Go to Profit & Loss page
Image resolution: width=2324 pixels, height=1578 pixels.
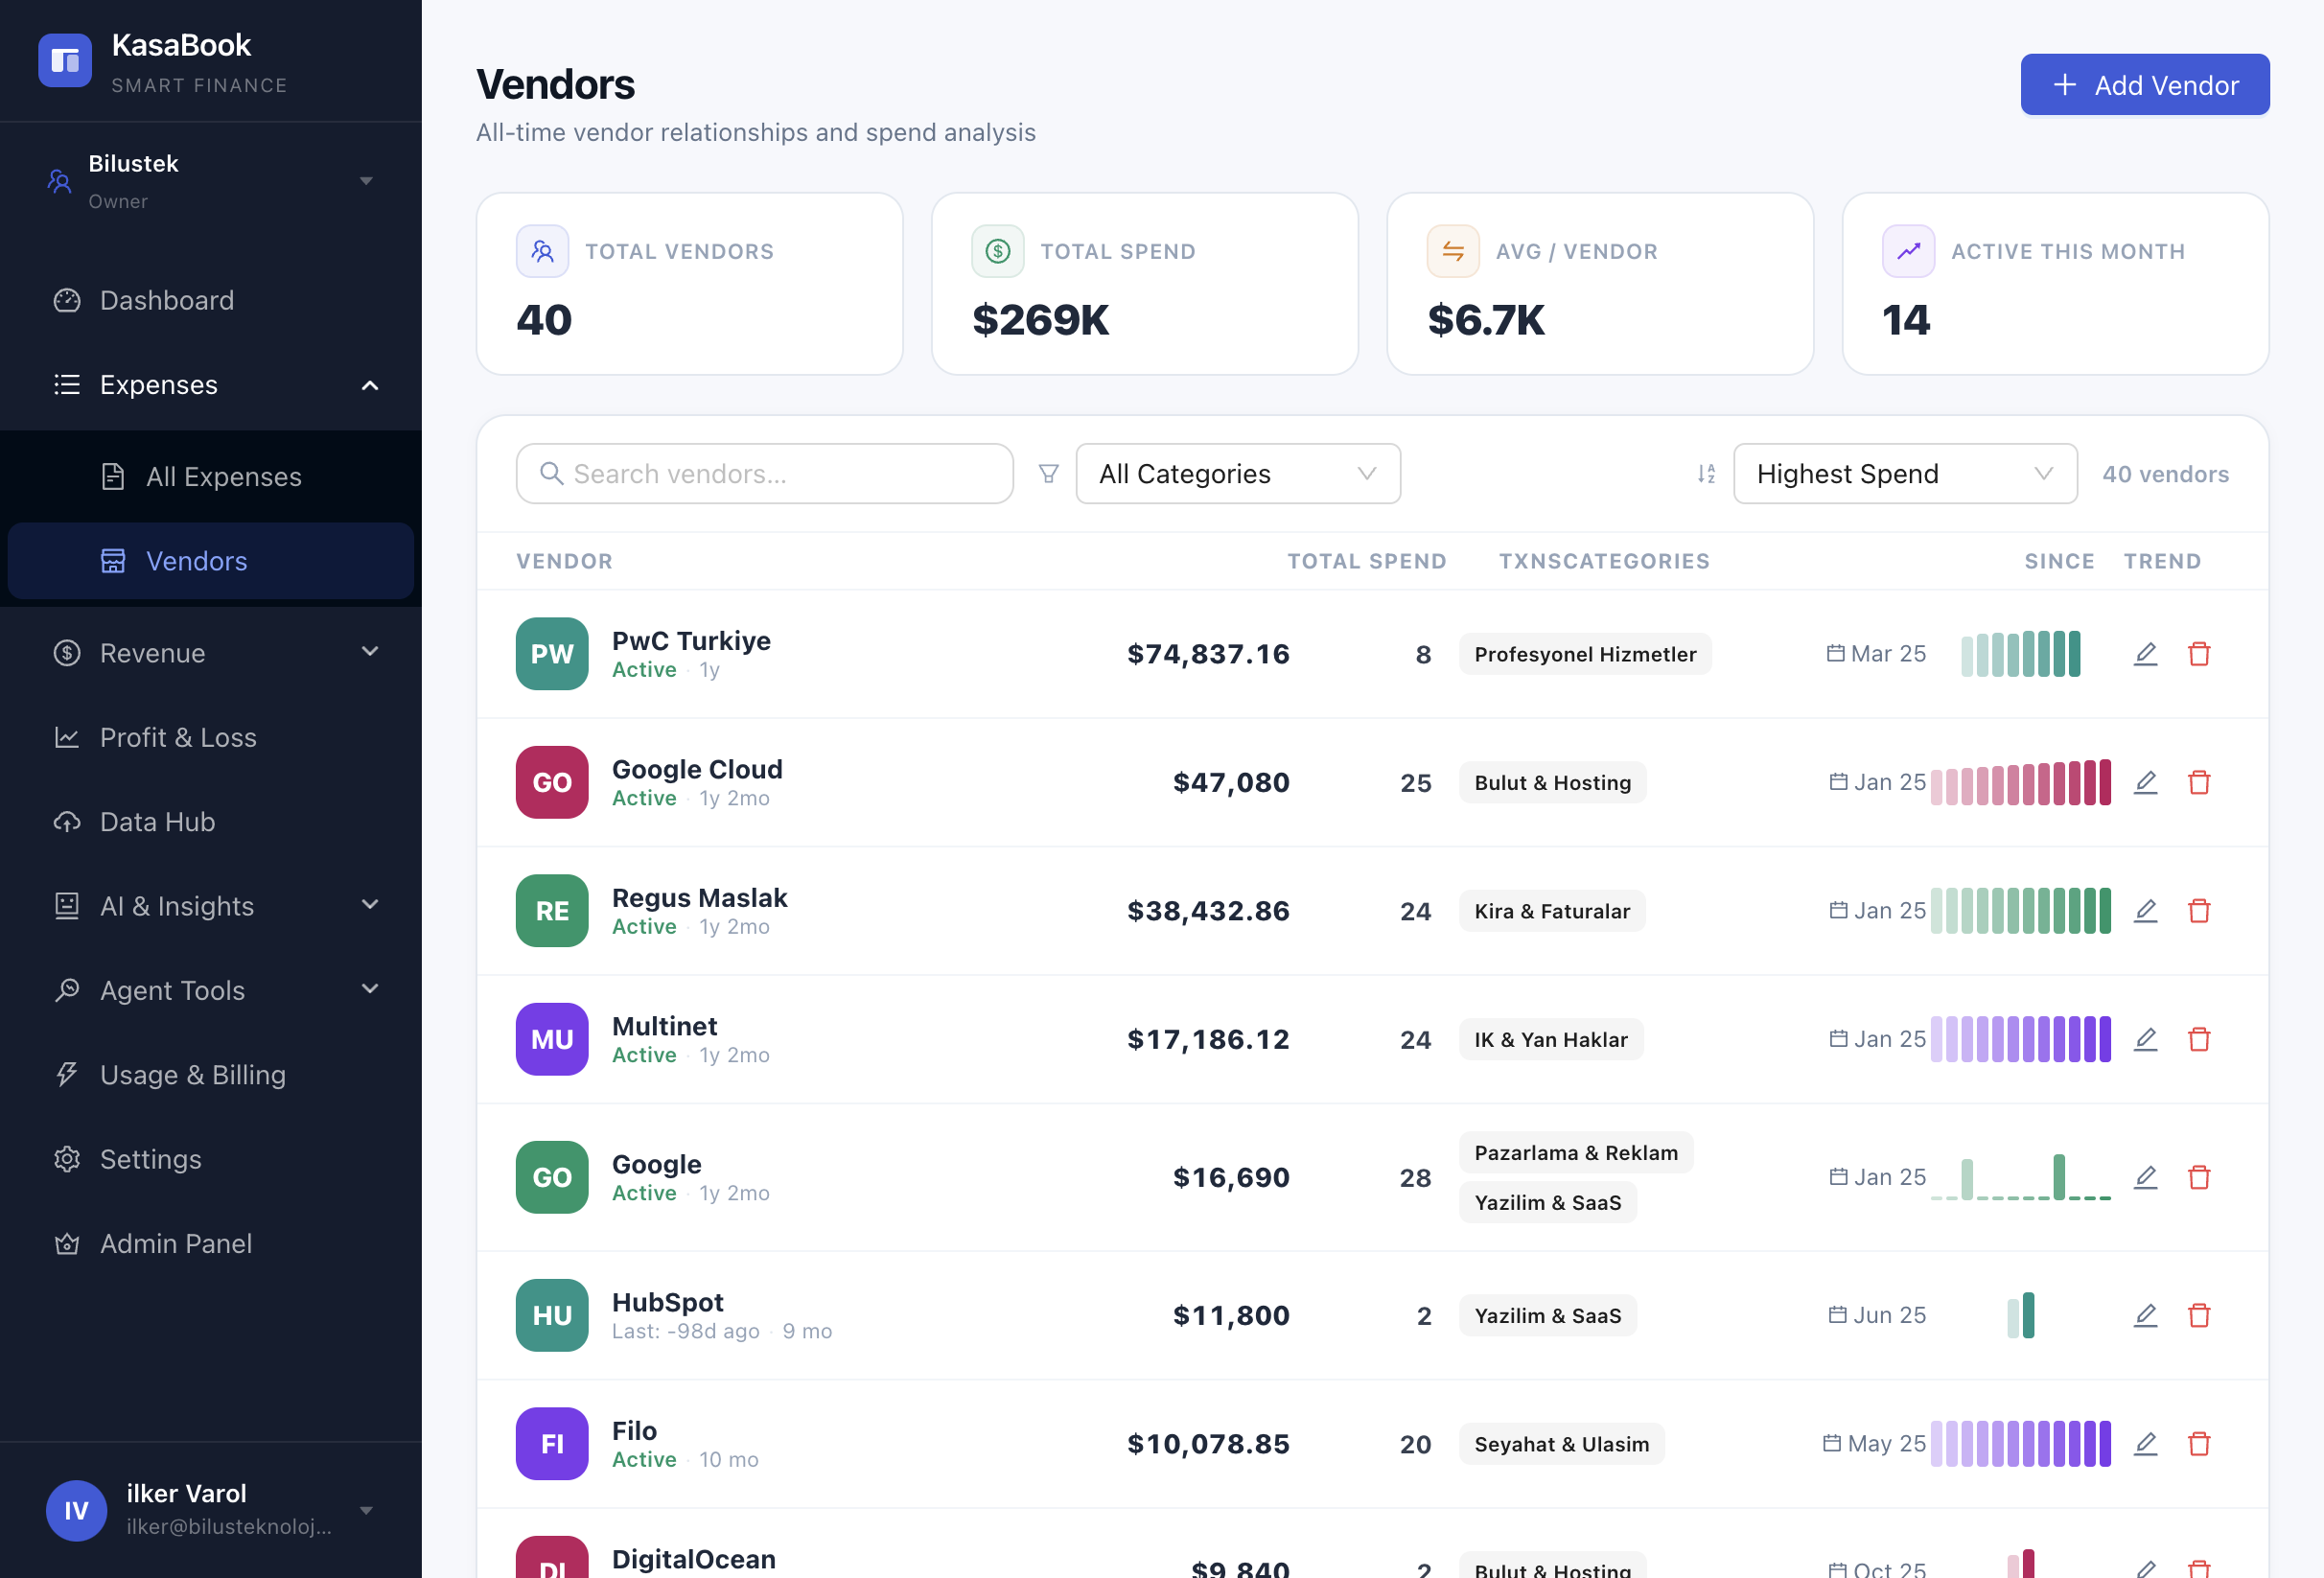pyautogui.click(x=178, y=738)
